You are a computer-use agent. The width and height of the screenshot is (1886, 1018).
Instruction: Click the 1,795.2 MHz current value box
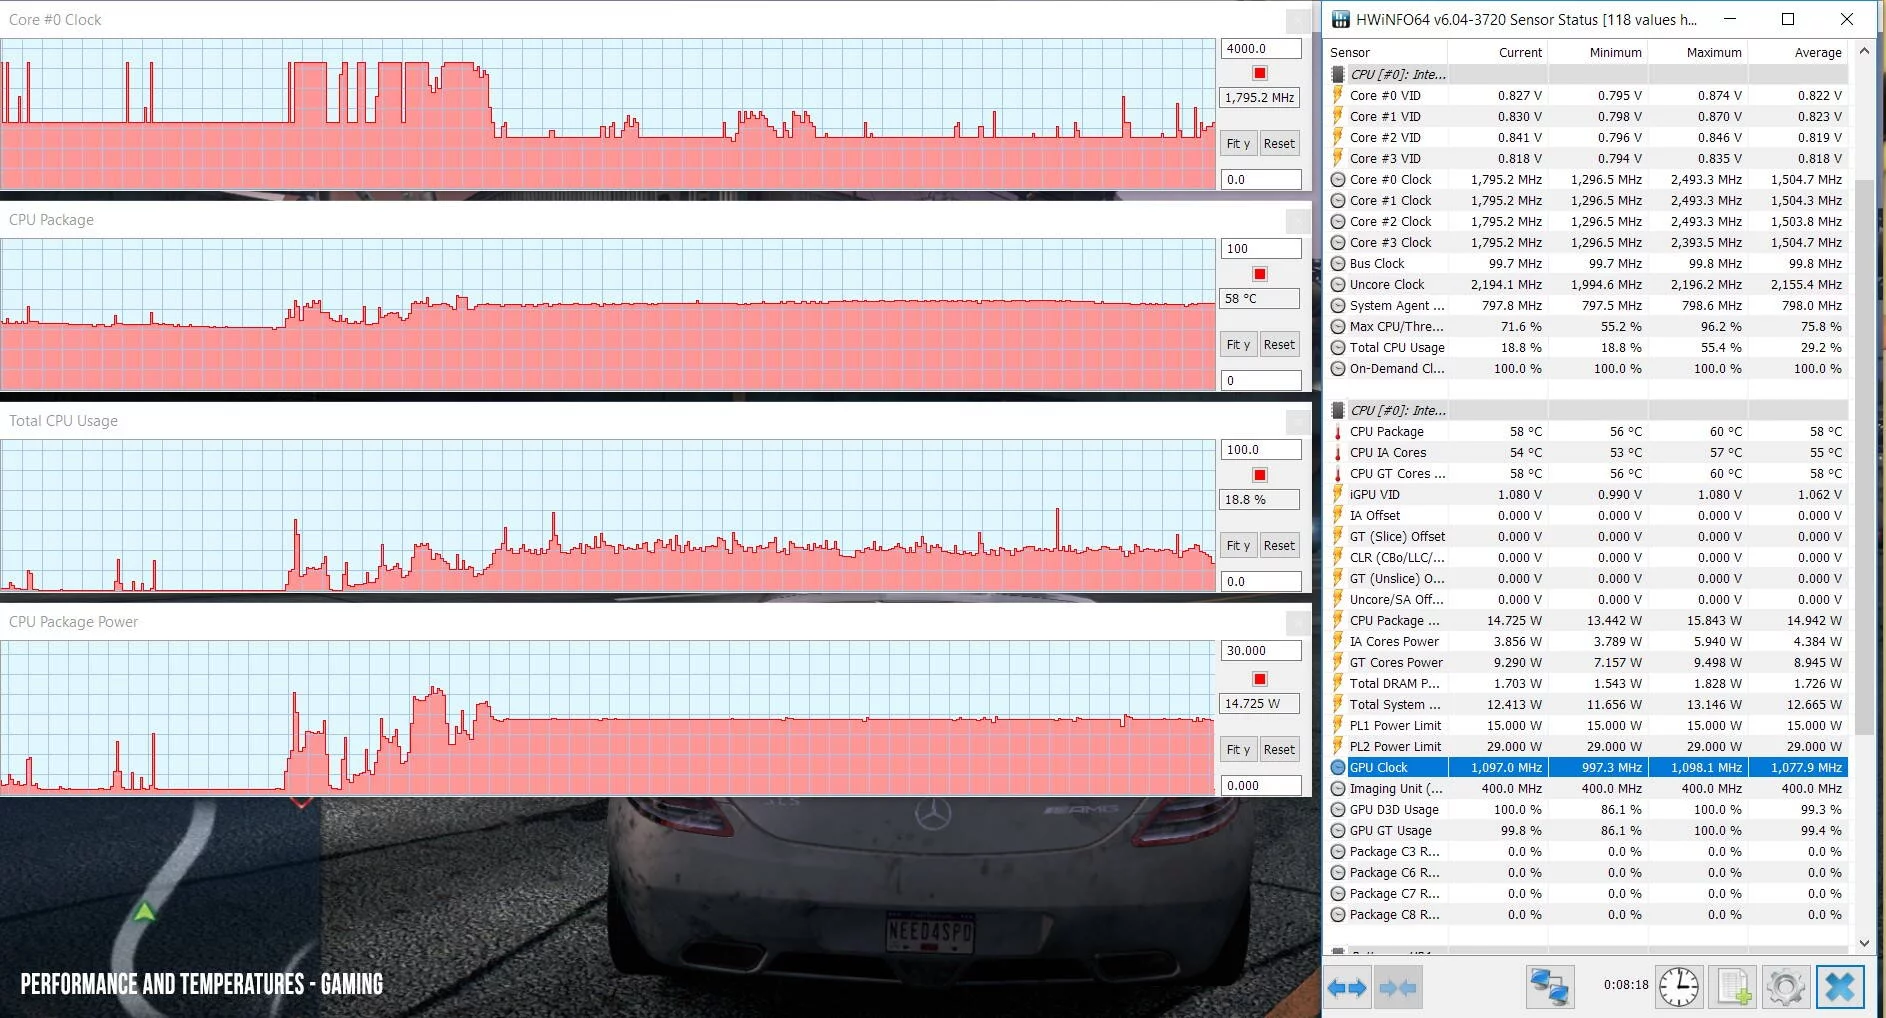[x=1260, y=97]
